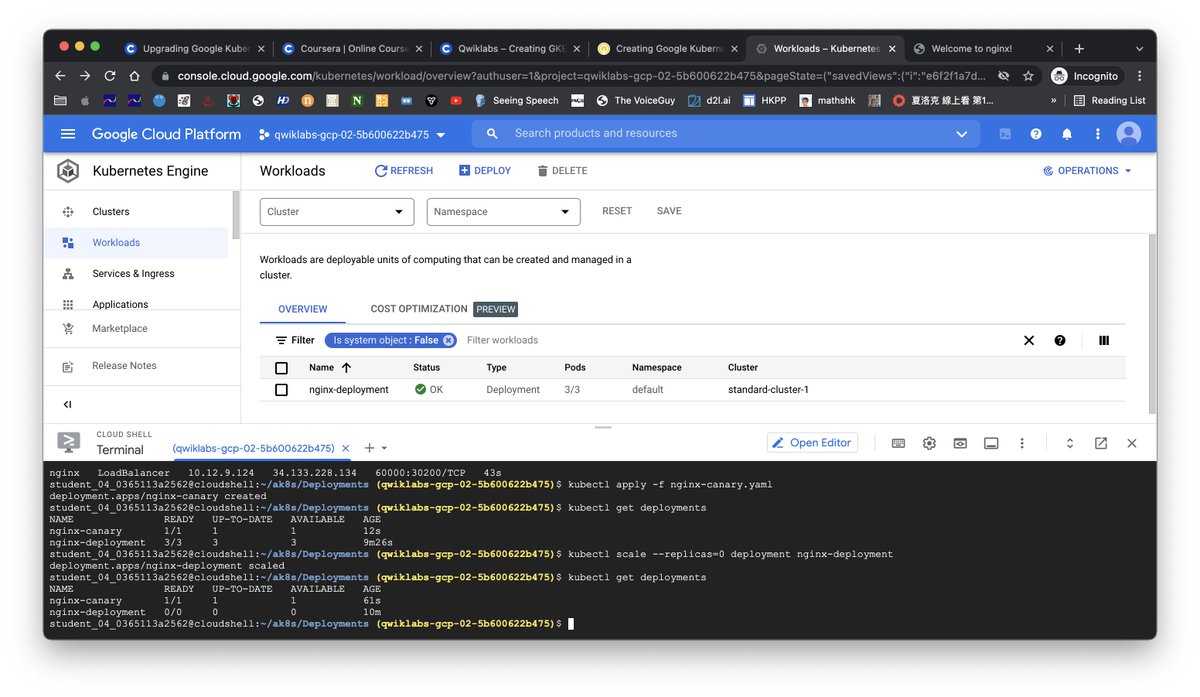Select all workloads header checkbox
Screen dimensions: 1200x697
tap(281, 368)
